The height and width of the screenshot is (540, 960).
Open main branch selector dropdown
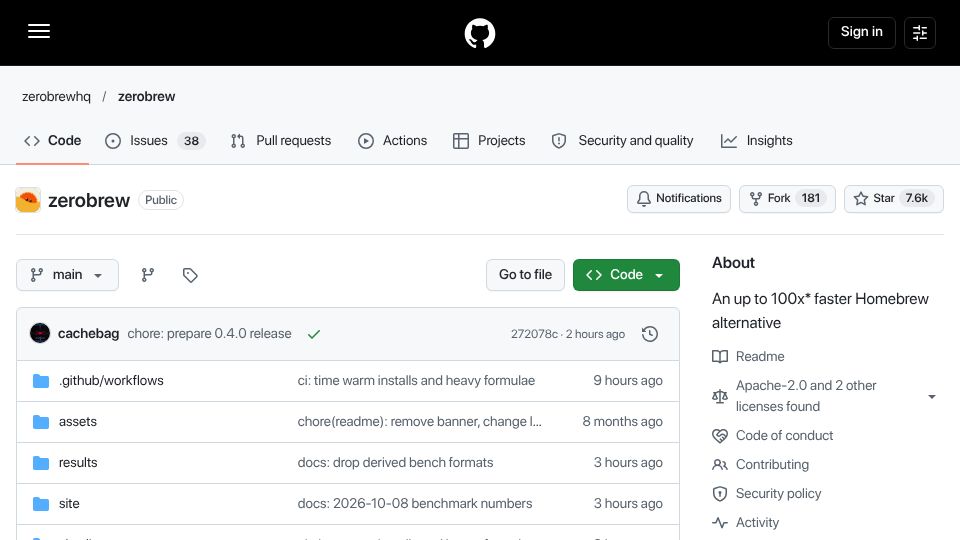(67, 275)
